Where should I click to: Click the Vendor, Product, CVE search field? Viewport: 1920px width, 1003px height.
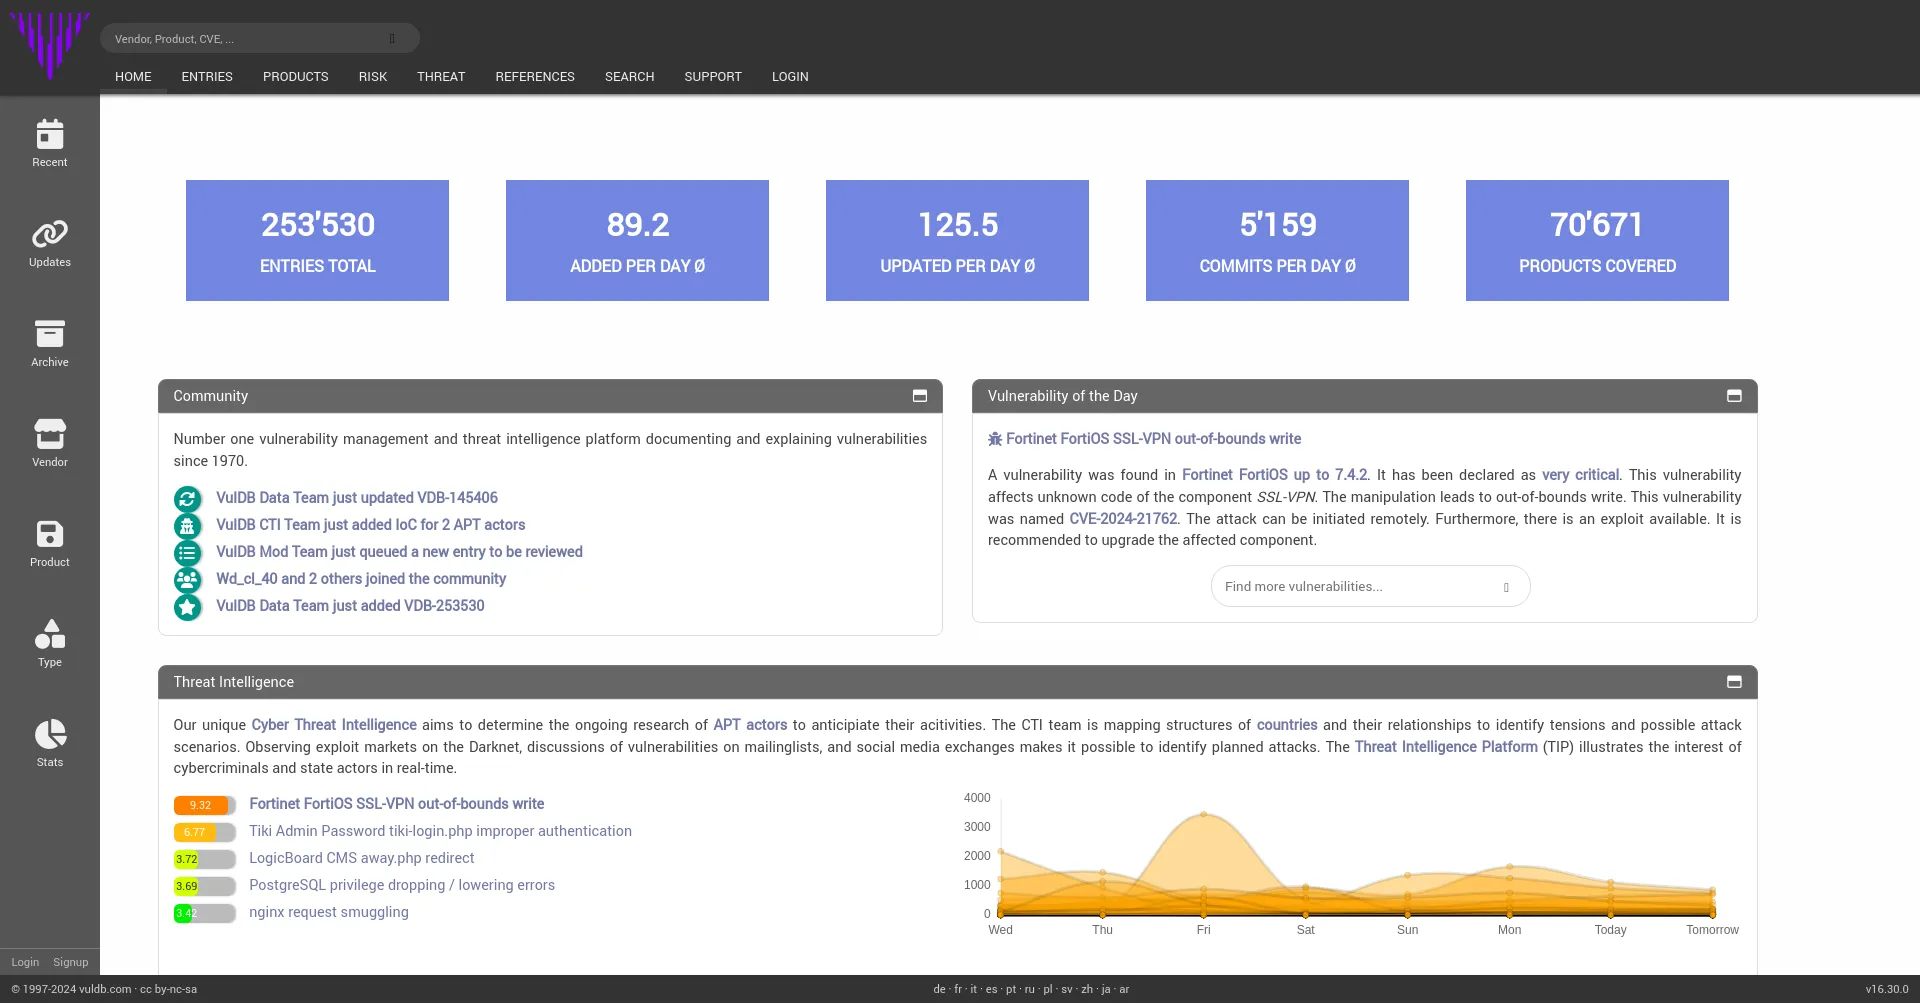click(250, 39)
